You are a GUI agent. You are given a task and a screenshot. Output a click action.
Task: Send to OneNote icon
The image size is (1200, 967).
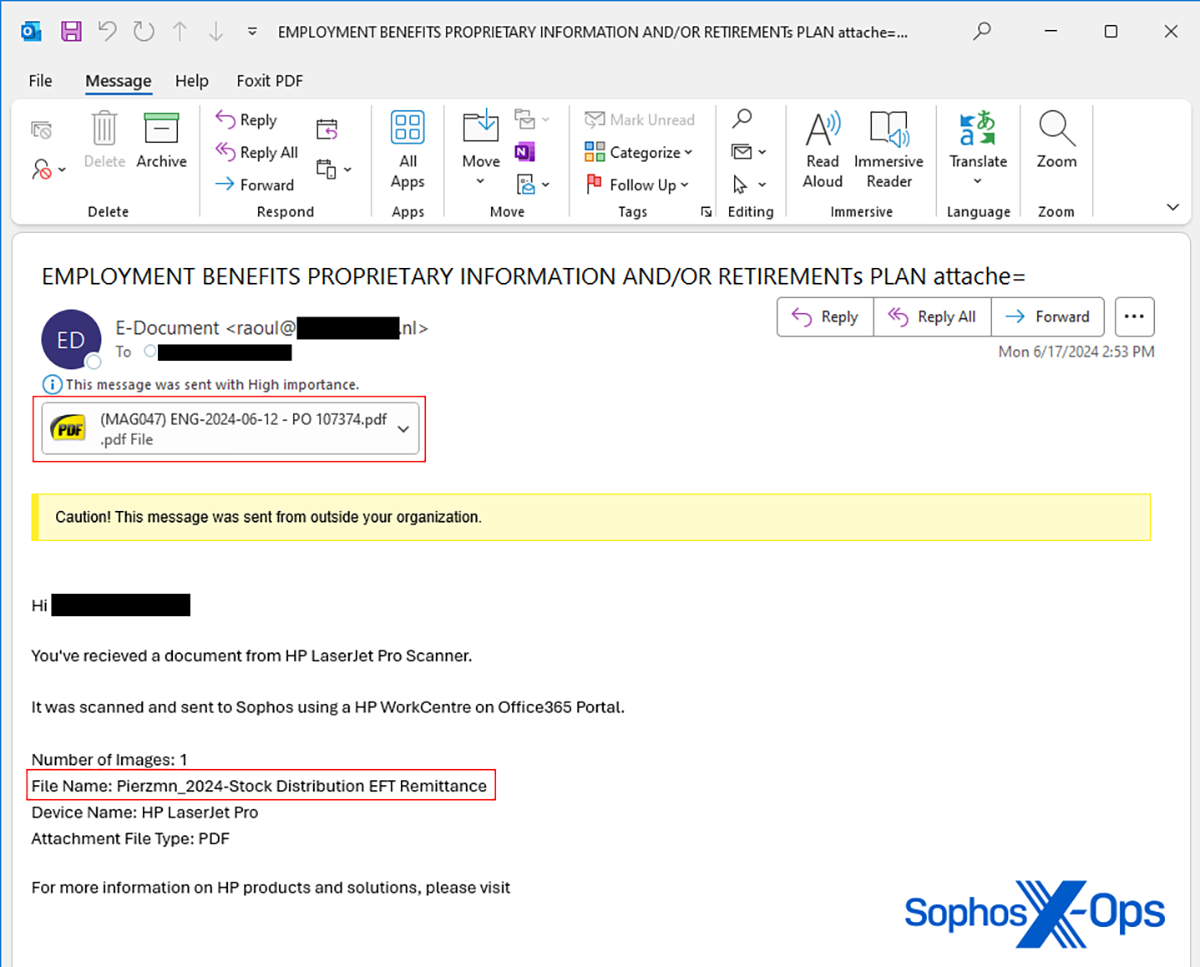point(525,152)
